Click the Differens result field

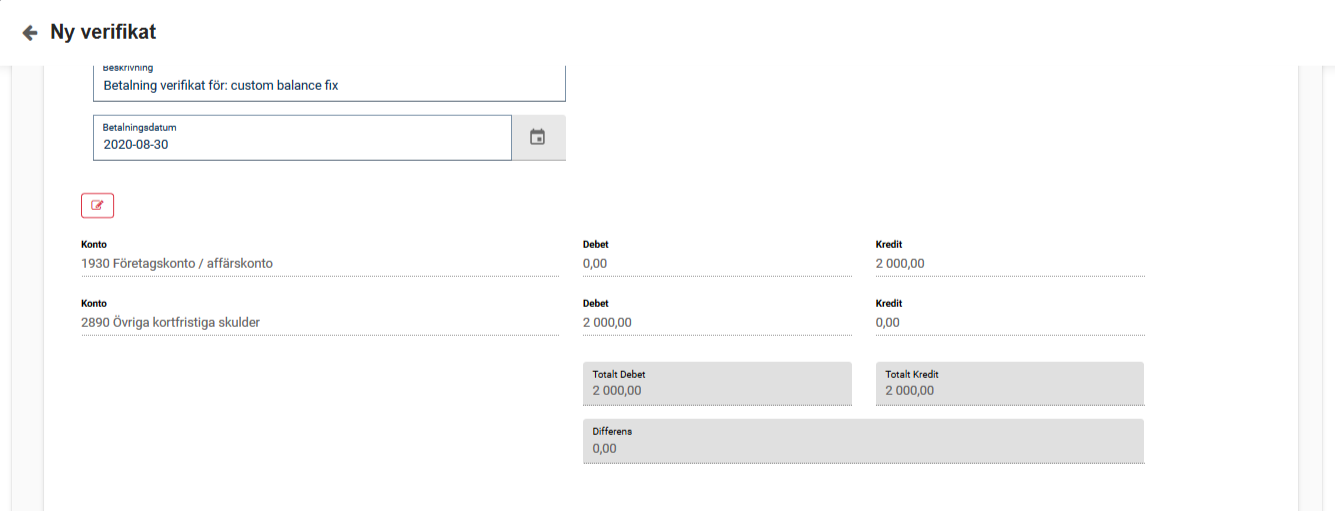point(862,441)
